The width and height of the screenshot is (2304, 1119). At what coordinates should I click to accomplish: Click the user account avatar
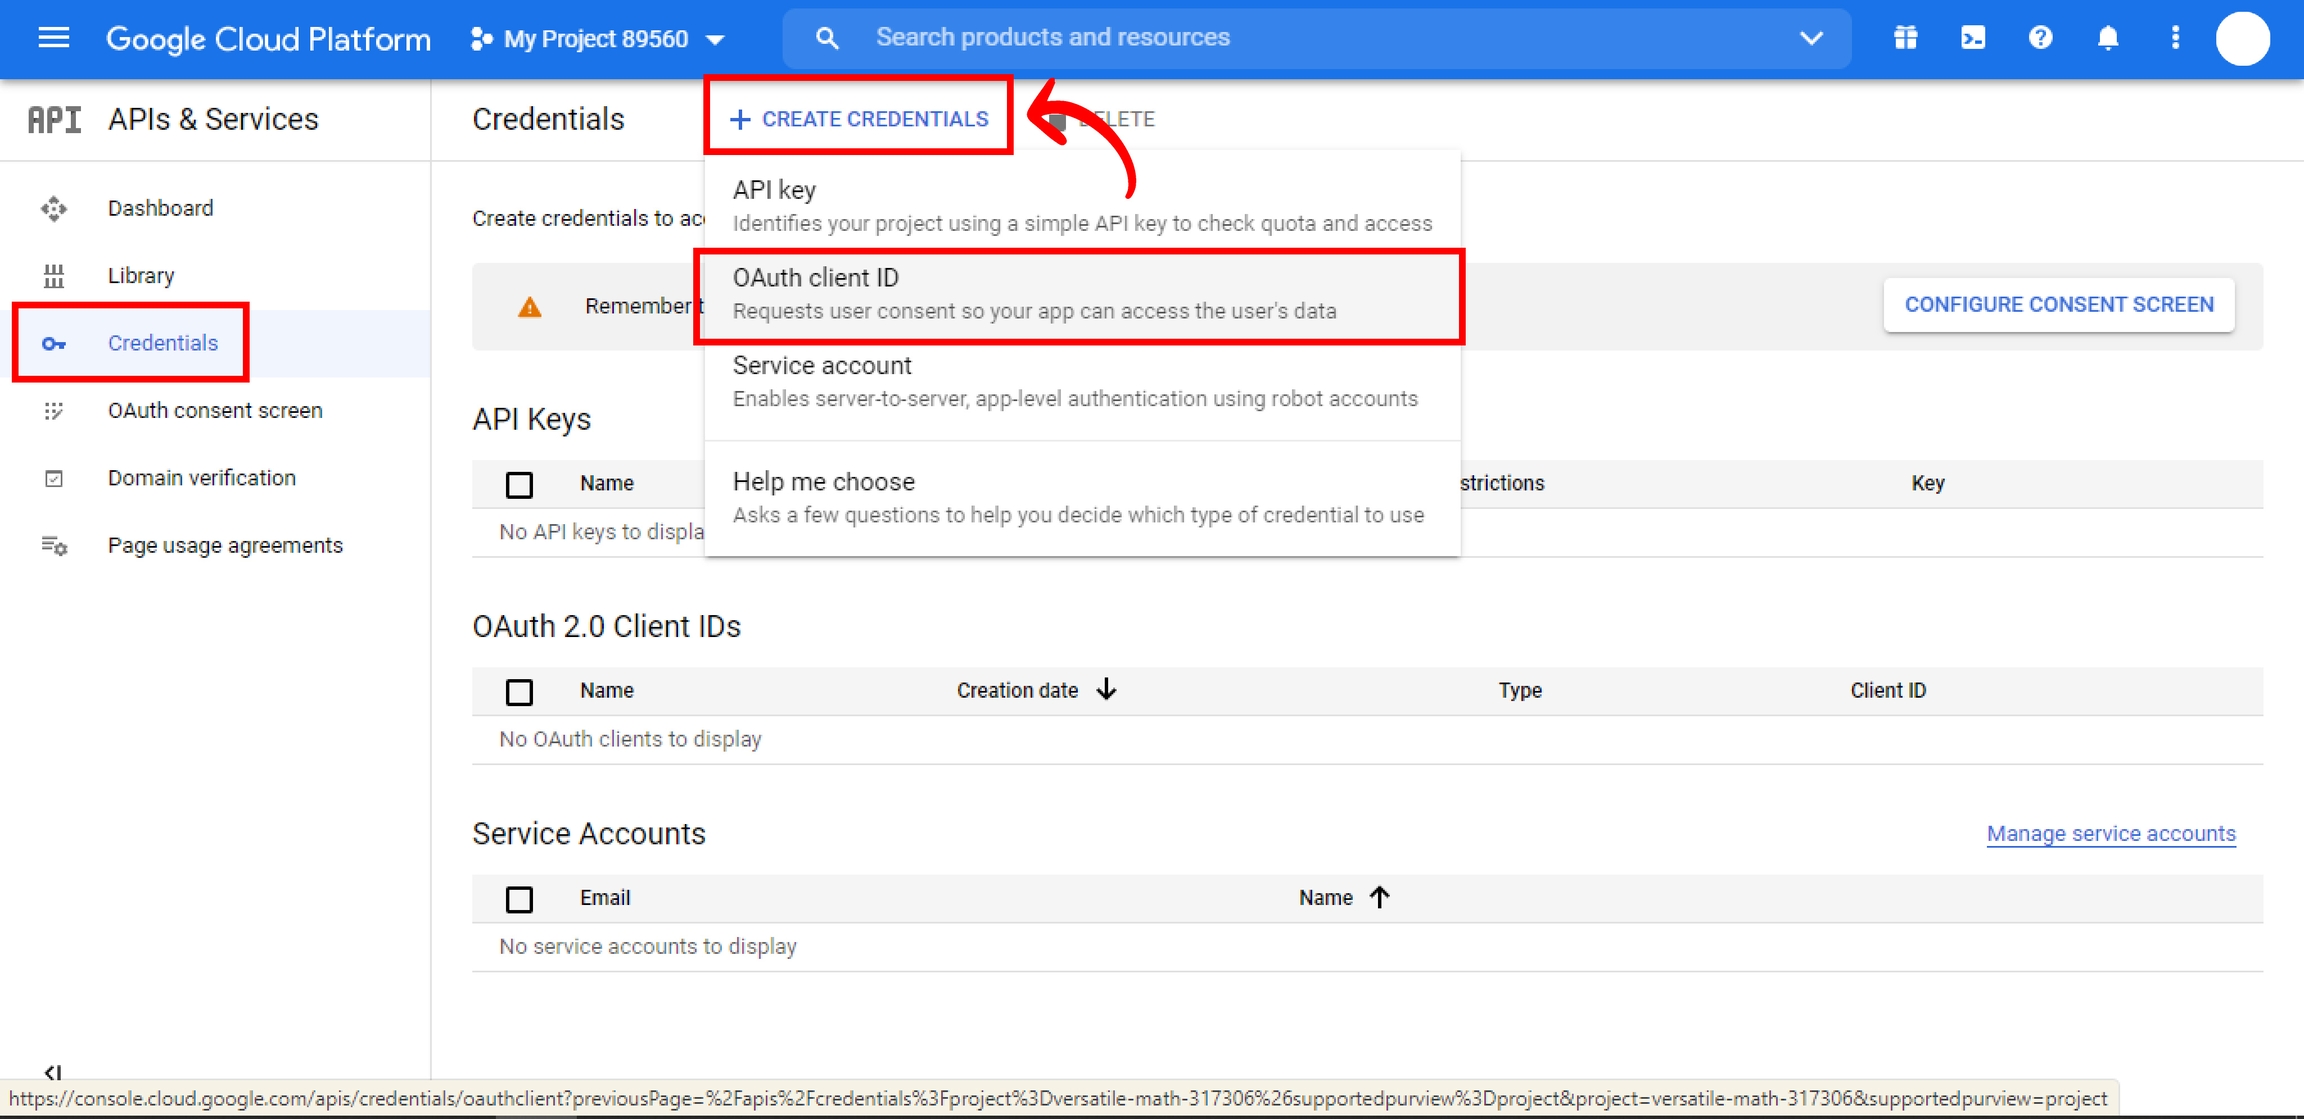click(2242, 39)
